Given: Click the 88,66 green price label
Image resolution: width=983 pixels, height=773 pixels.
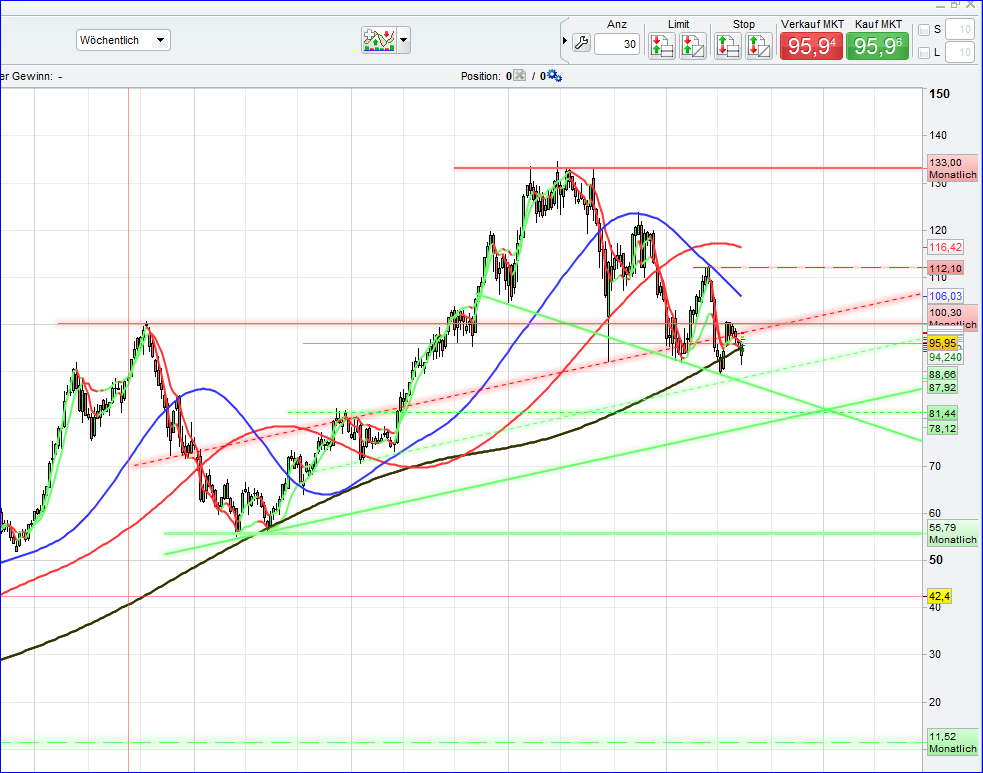Looking at the screenshot, I should click(942, 374).
